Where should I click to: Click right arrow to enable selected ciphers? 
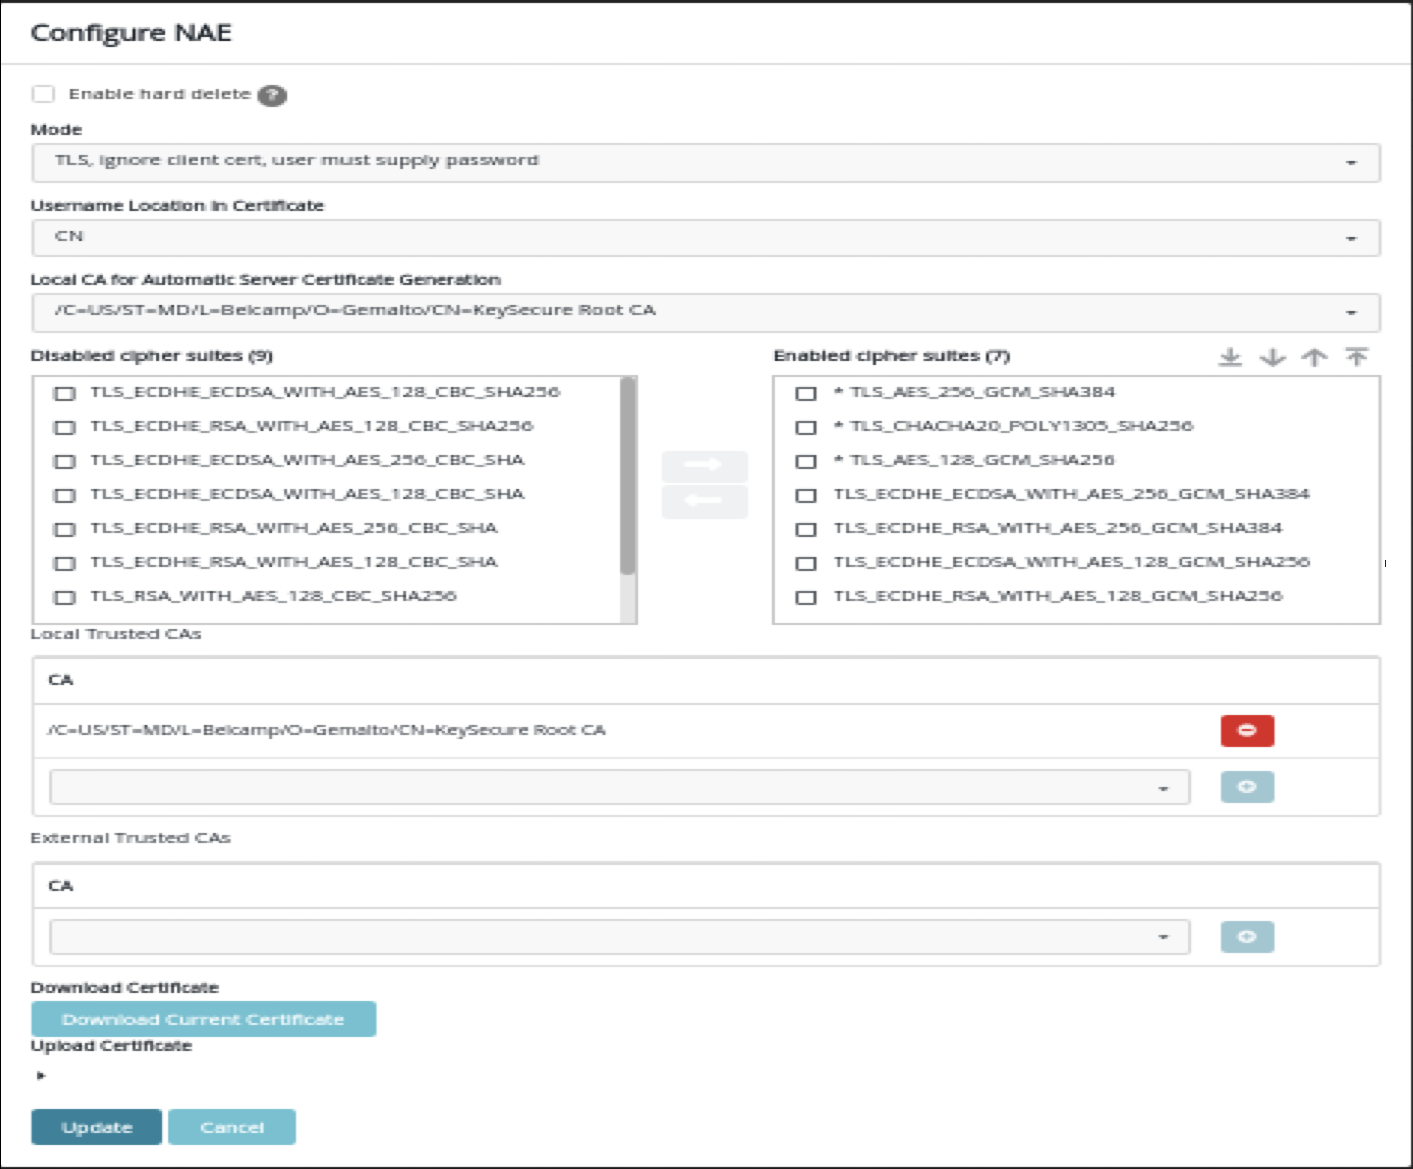coord(704,466)
